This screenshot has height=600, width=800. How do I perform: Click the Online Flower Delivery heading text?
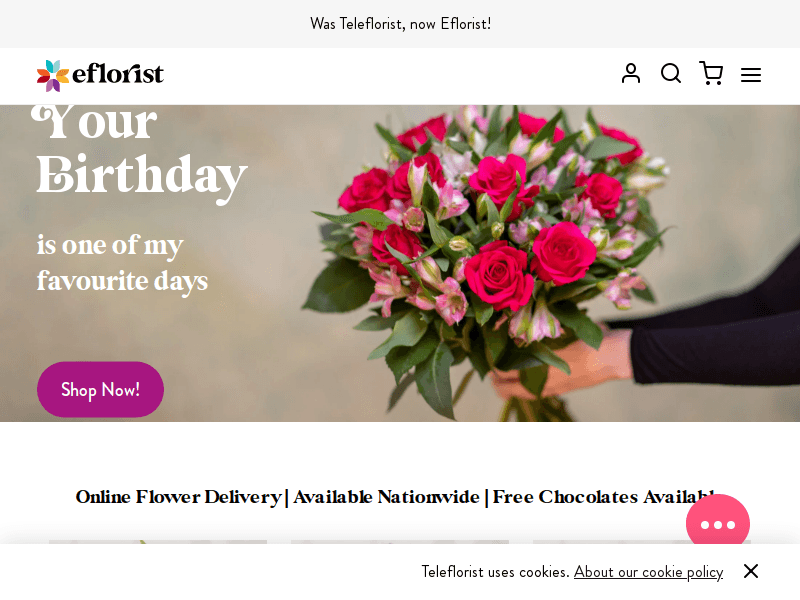[x=400, y=497]
